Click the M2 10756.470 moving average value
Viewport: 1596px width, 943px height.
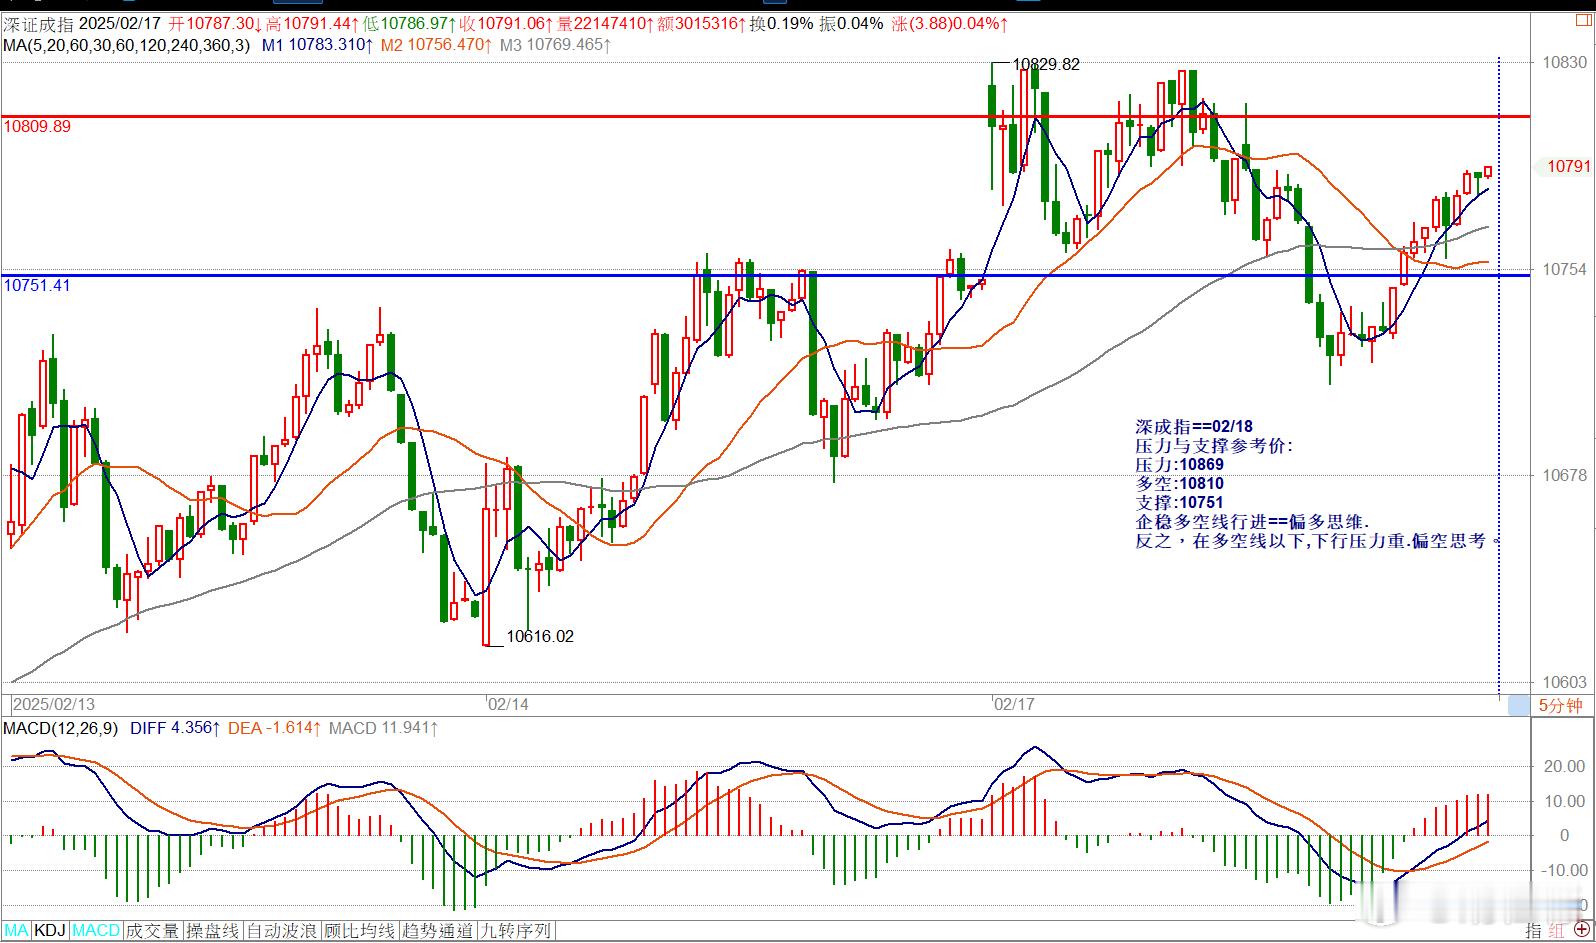click(437, 44)
